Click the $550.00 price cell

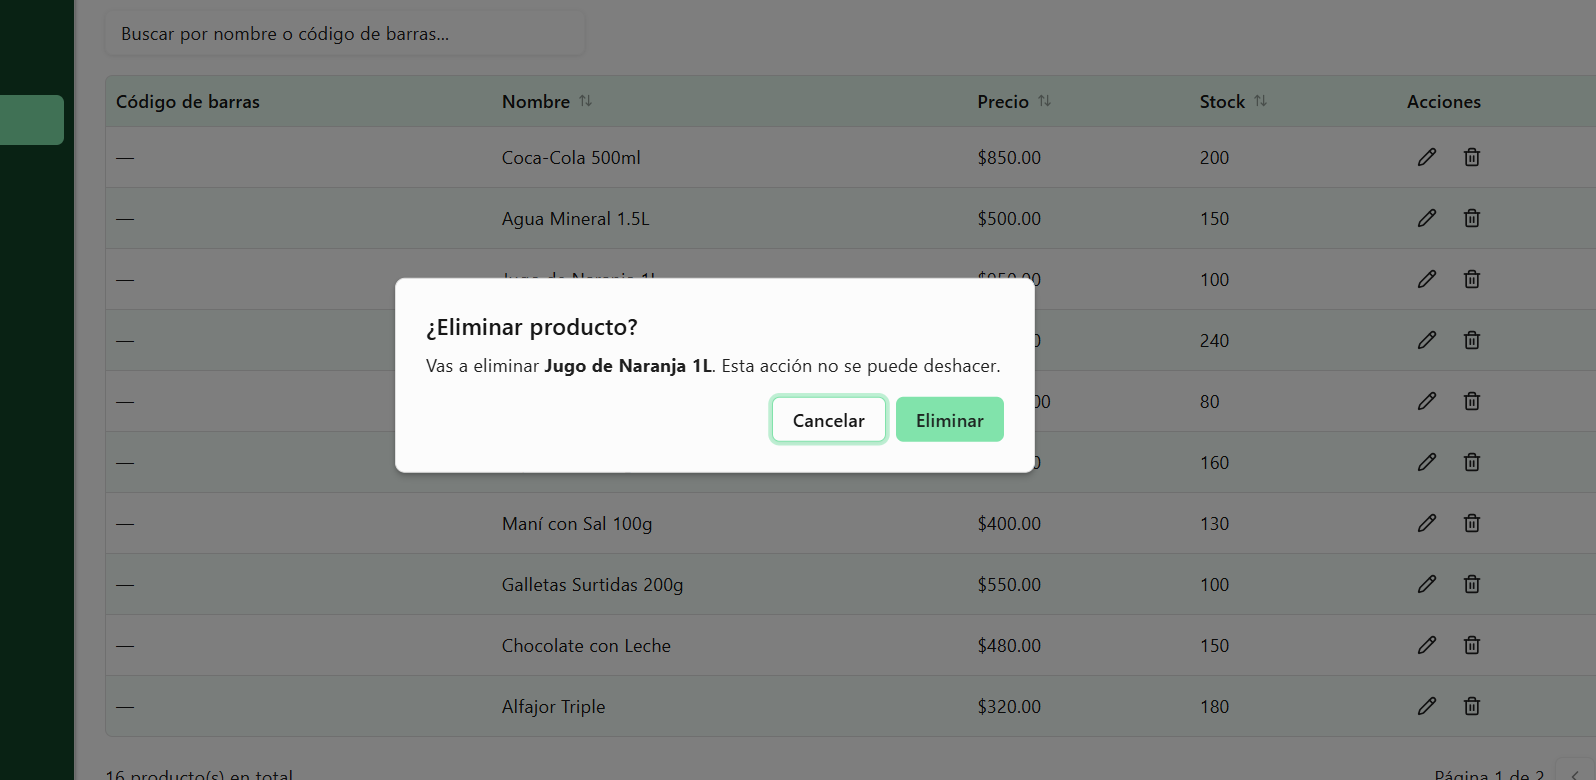coord(1009,585)
